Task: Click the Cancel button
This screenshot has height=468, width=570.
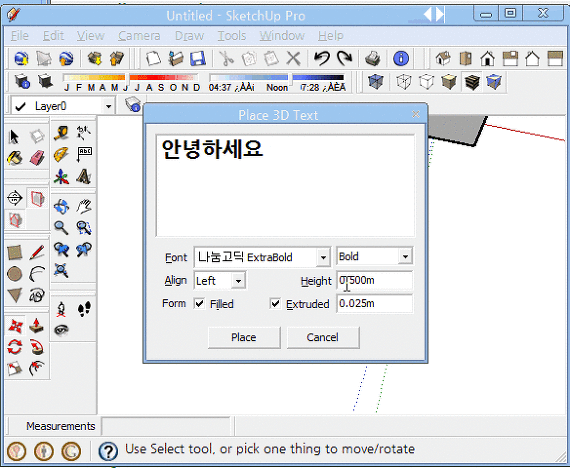Action: tap(323, 337)
